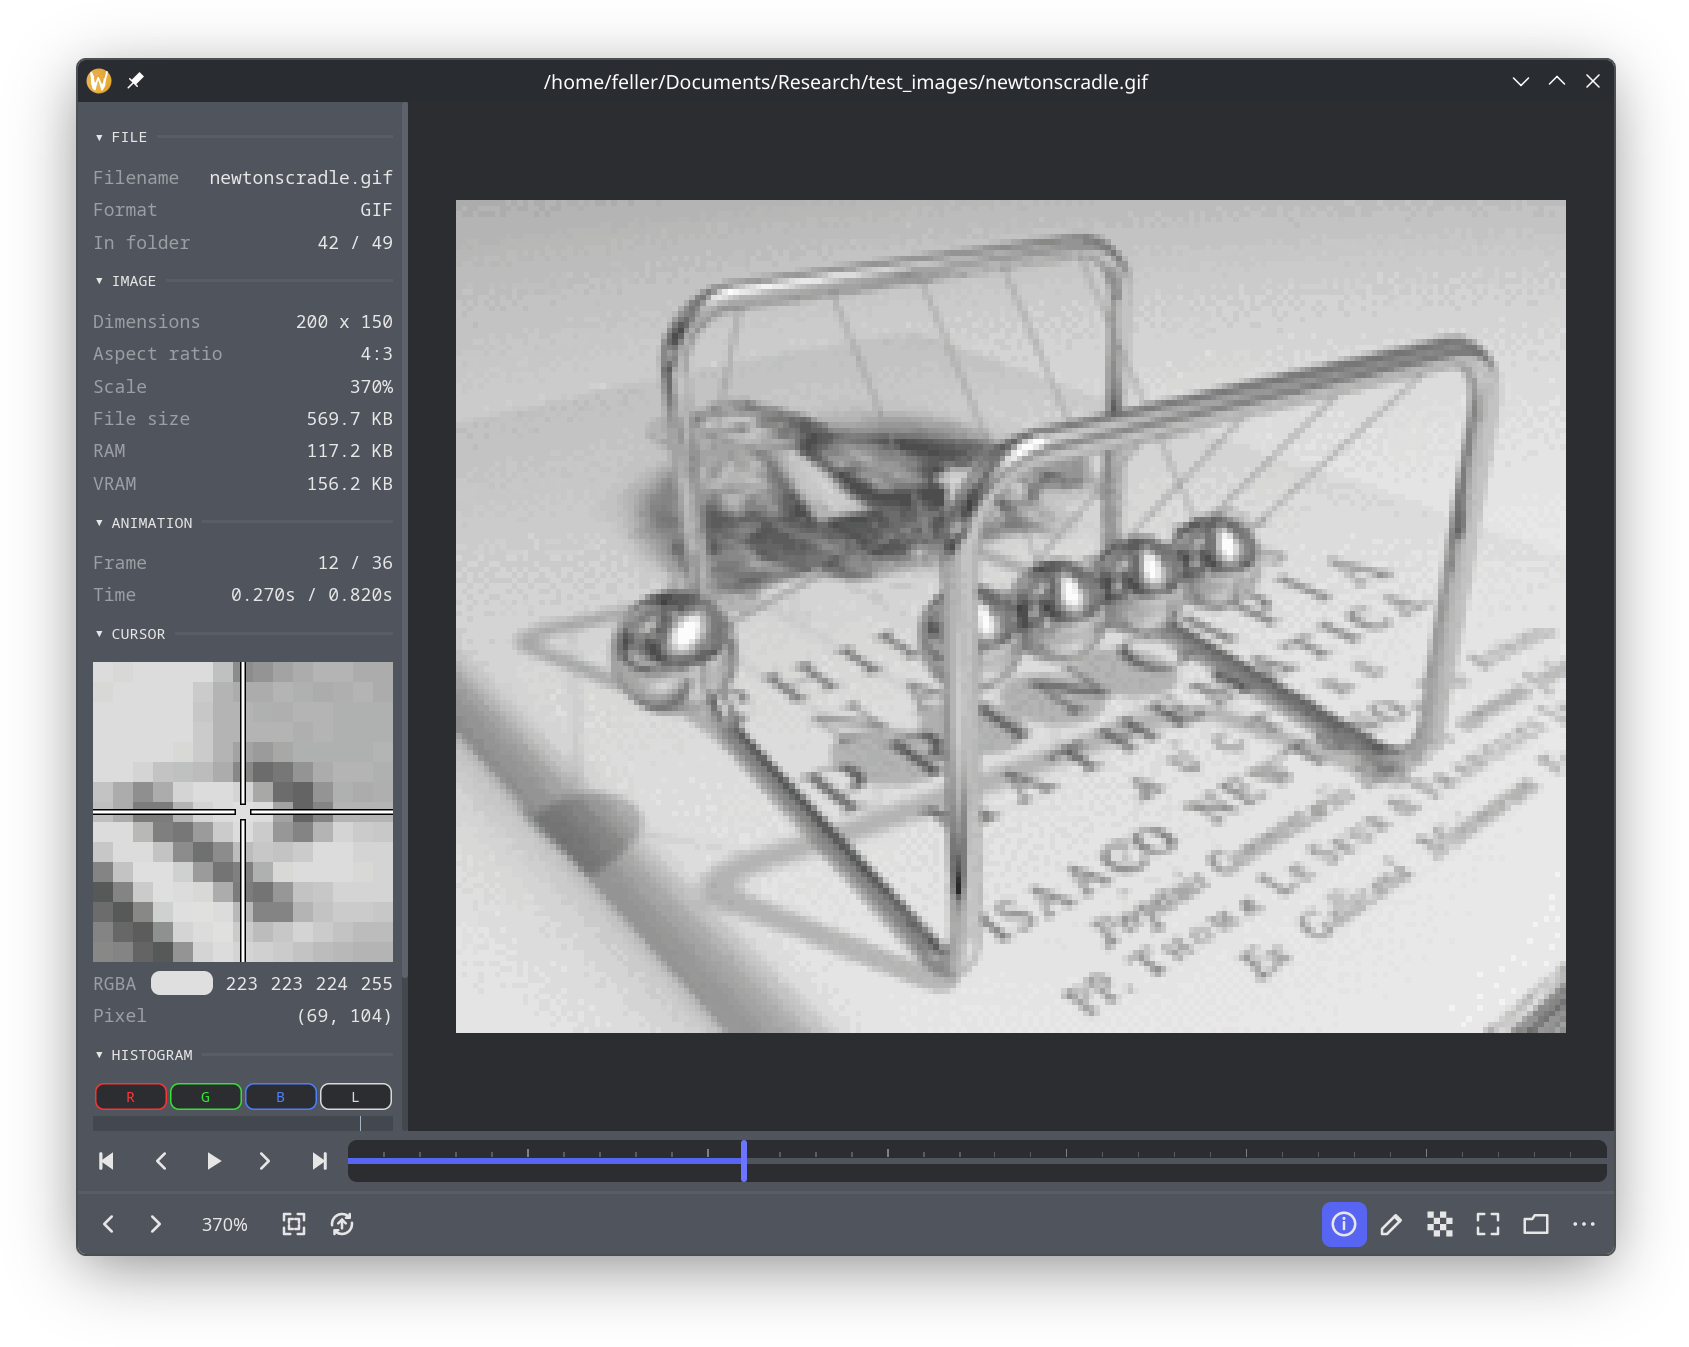Toggle the checkerboard transparency background
This screenshot has height=1347, width=1689.
(1440, 1224)
